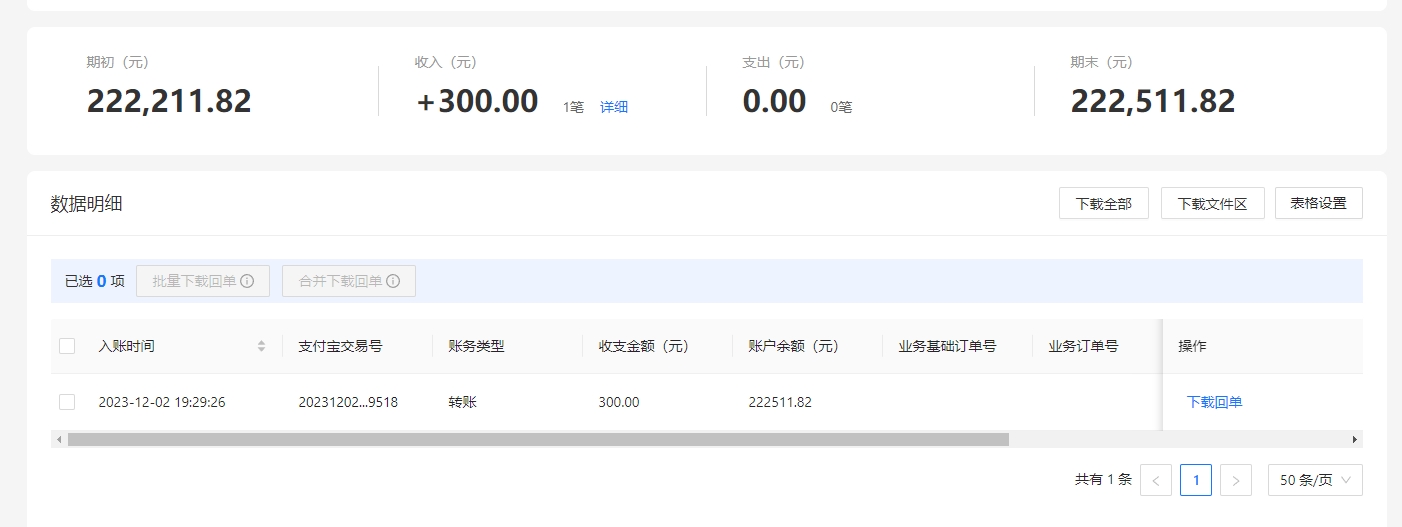Click info icon beside 合并下载回单
The image size is (1402, 527).
(x=393, y=281)
